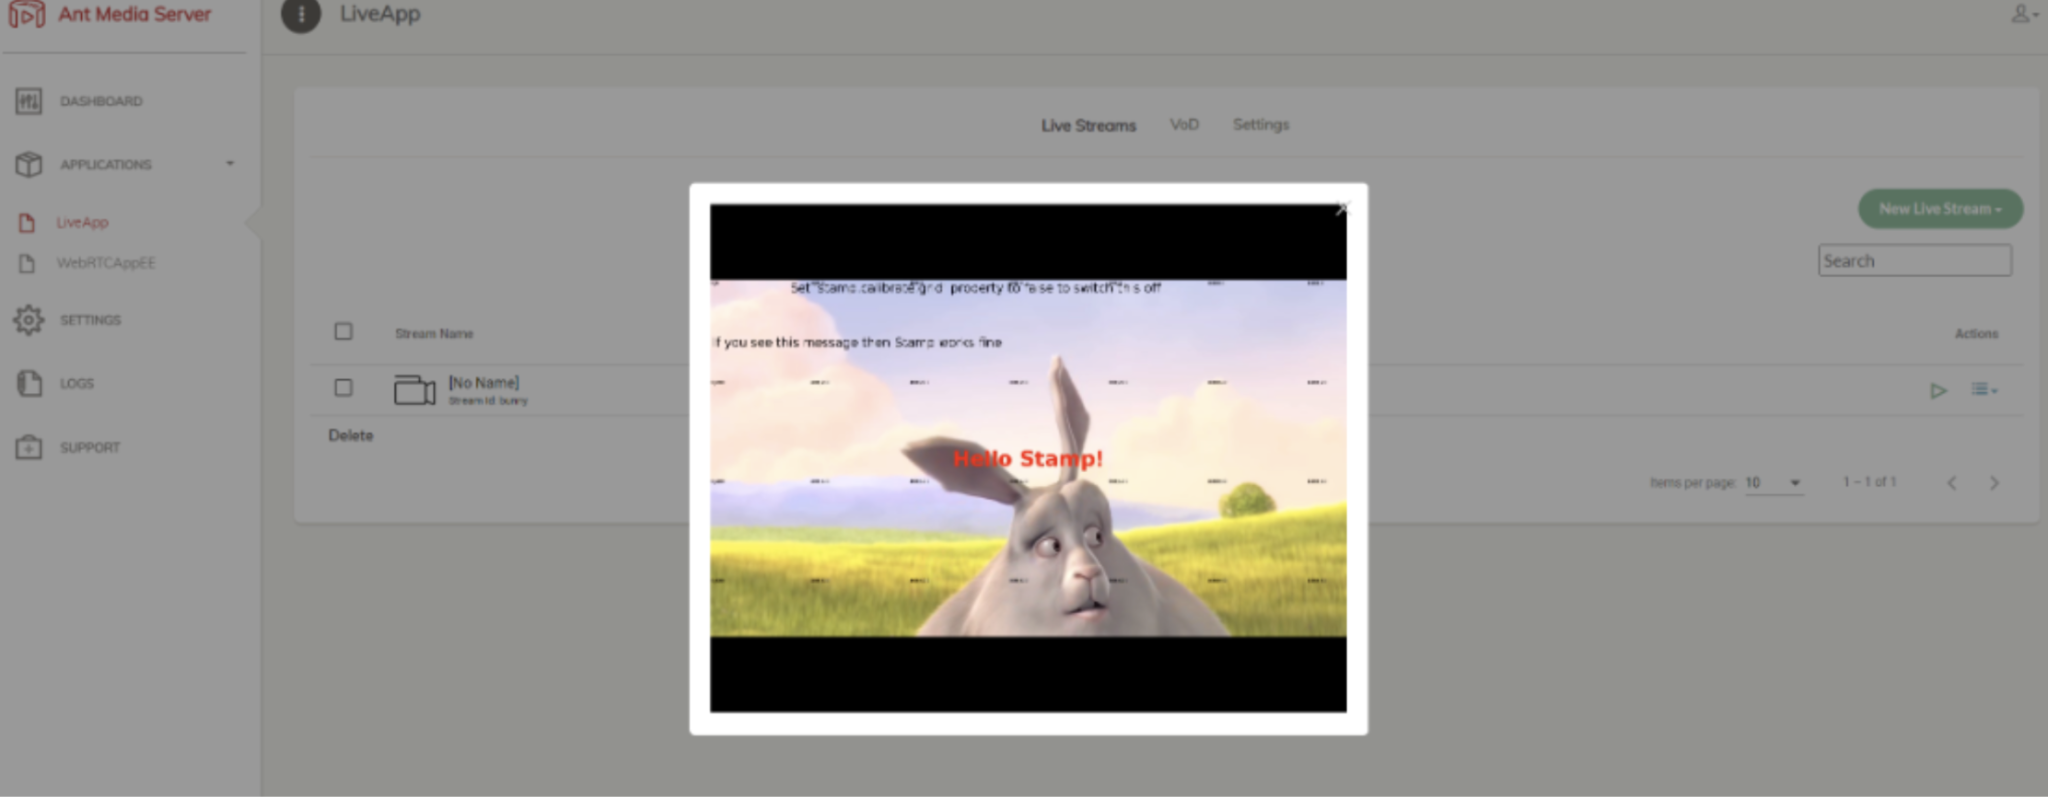Open the Settings gear in sidebar

[29, 320]
